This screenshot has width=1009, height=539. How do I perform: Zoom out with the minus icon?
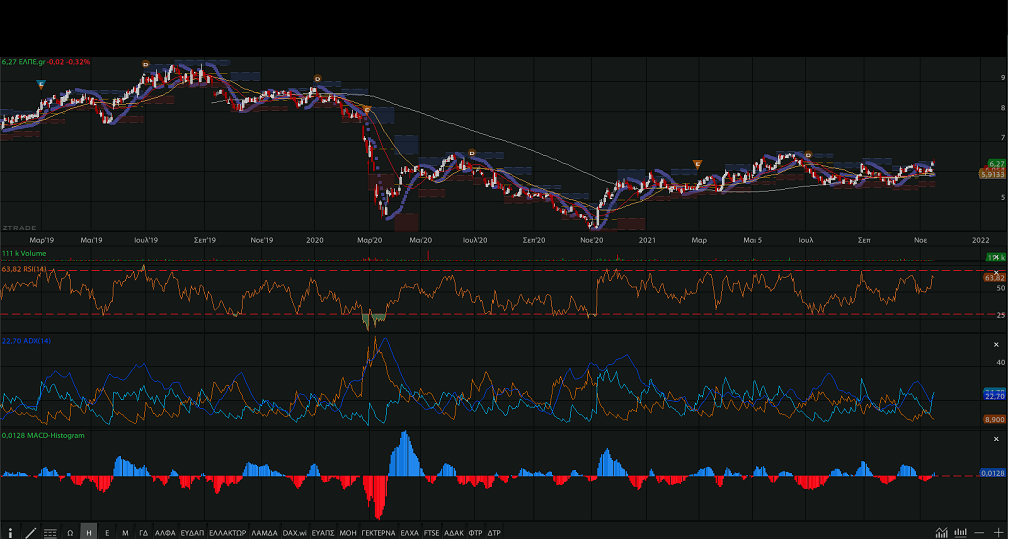981,532
